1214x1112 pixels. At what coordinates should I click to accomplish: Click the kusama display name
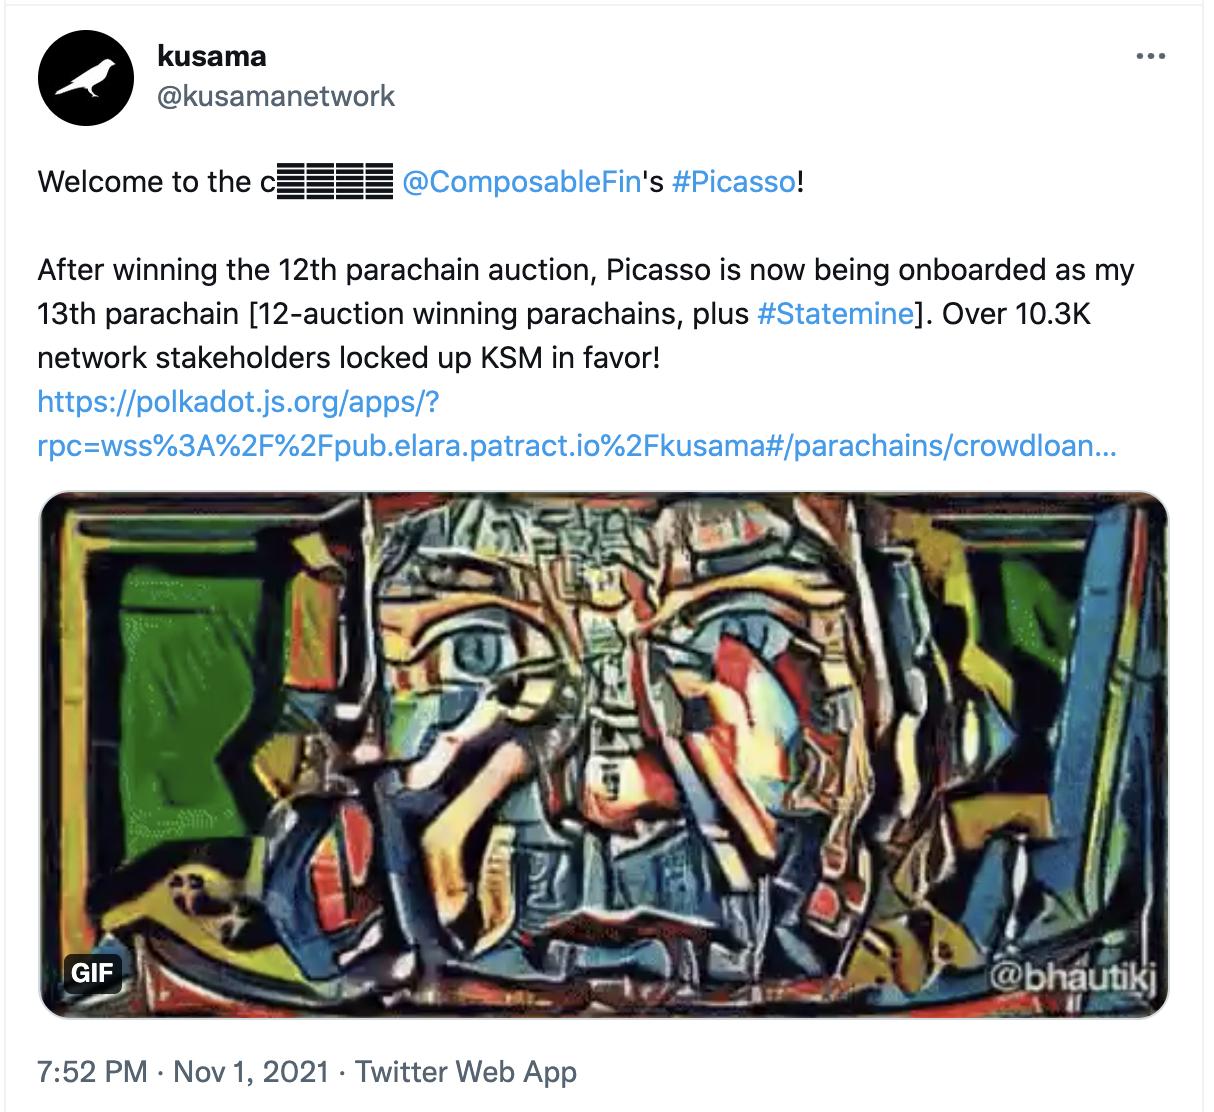(210, 56)
